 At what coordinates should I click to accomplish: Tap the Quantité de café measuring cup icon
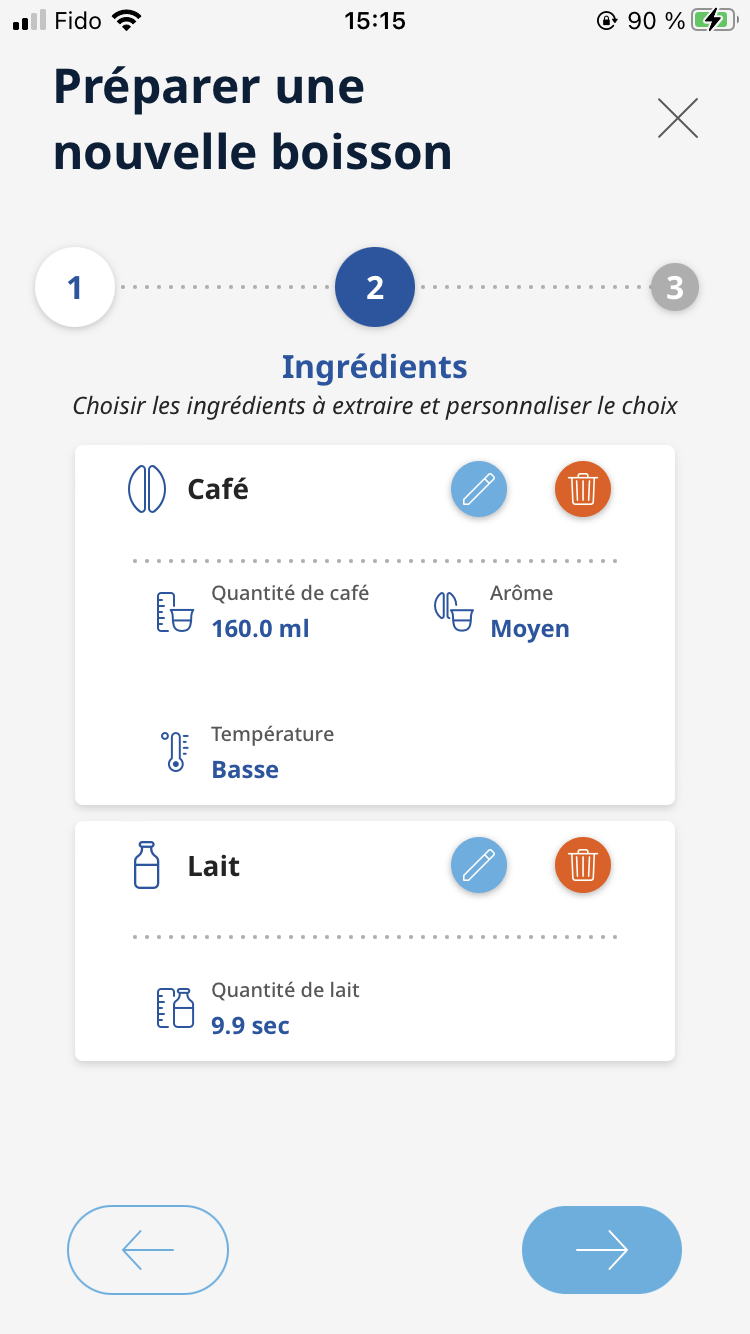pyautogui.click(x=174, y=611)
